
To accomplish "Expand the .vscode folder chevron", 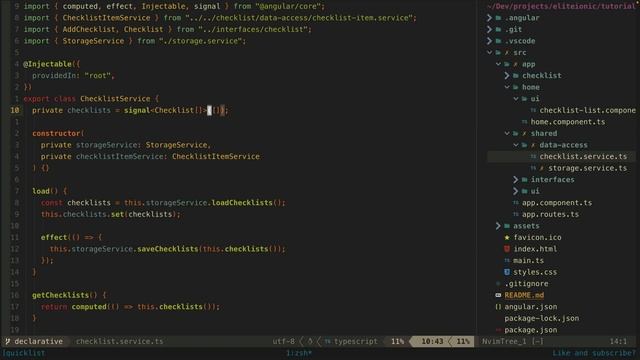I will pos(489,41).
